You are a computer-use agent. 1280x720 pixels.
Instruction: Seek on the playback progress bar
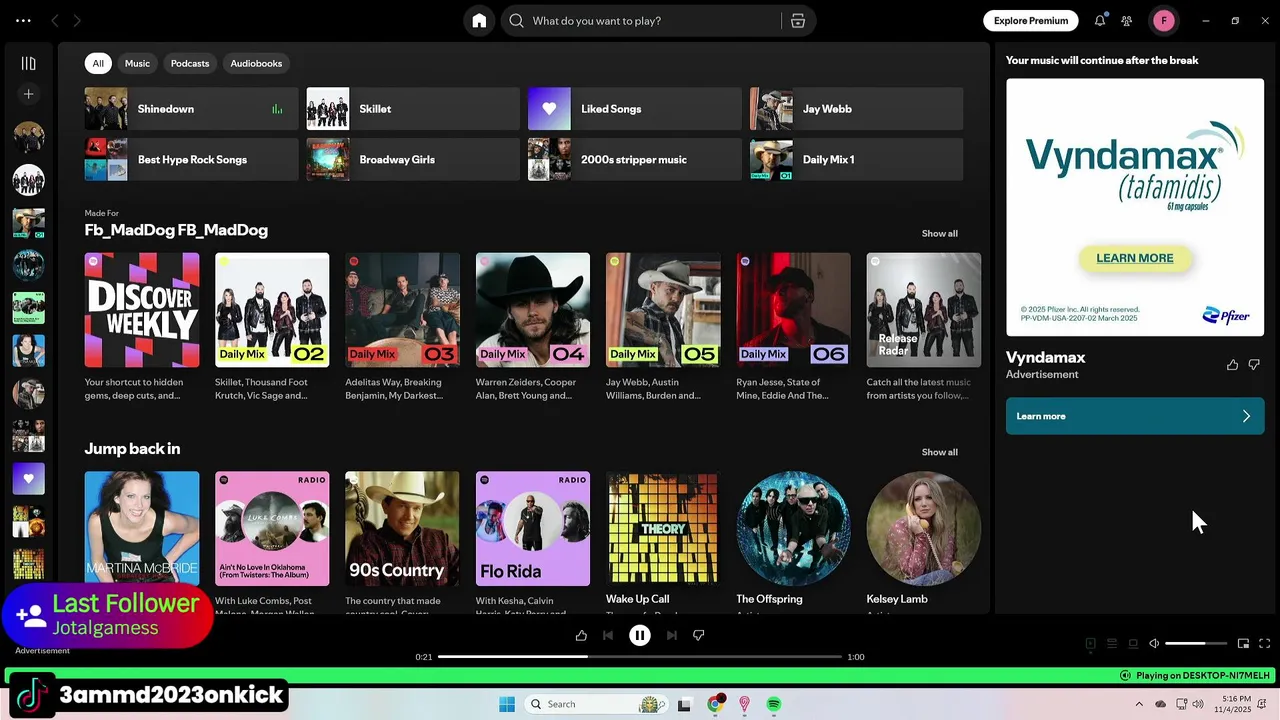click(640, 657)
